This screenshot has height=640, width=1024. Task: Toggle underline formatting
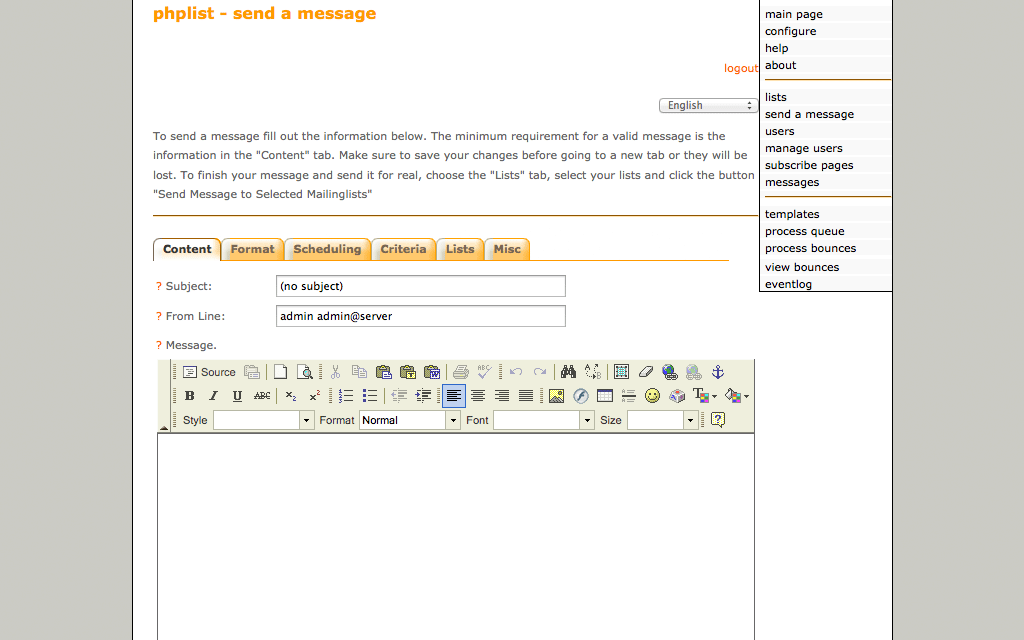point(237,396)
